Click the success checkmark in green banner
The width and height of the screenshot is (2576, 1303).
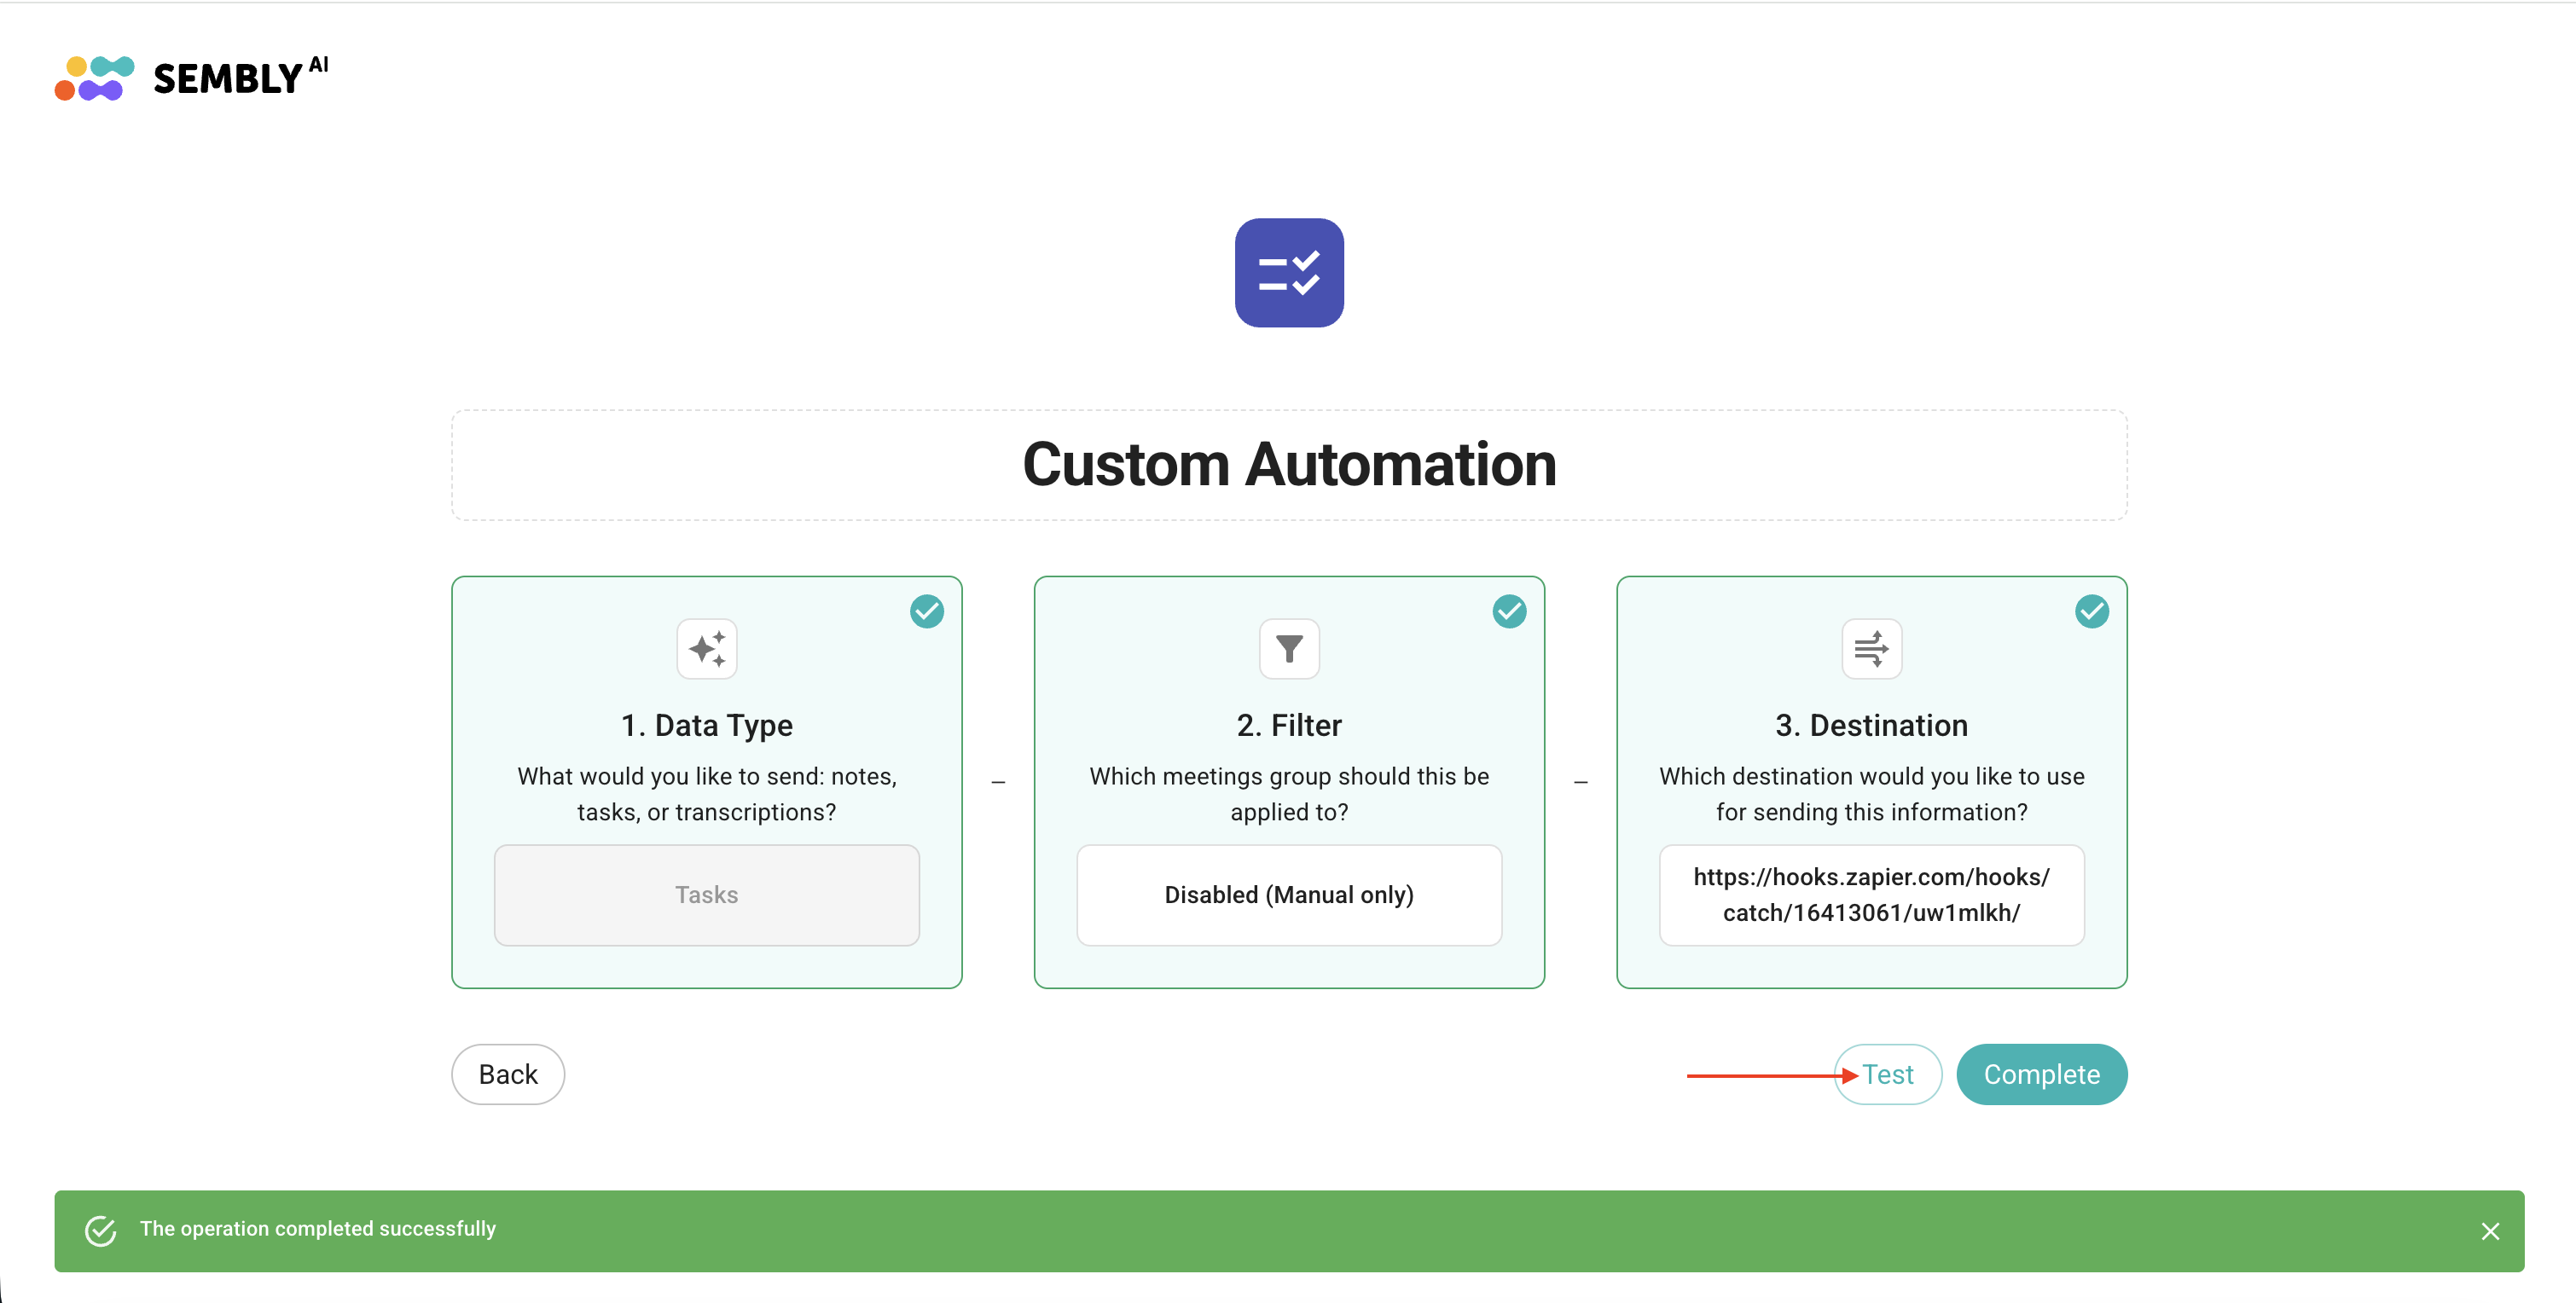tap(101, 1230)
